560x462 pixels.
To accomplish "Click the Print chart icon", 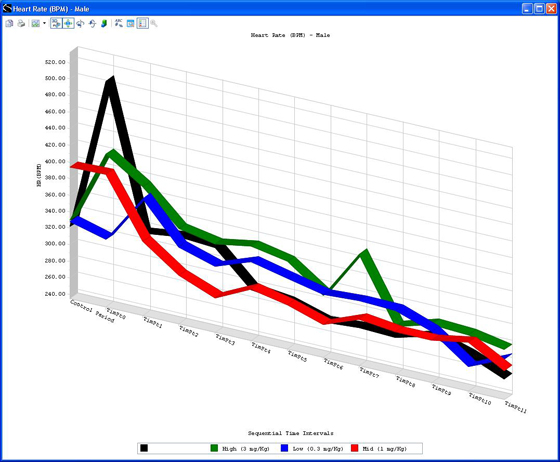I will pos(21,24).
